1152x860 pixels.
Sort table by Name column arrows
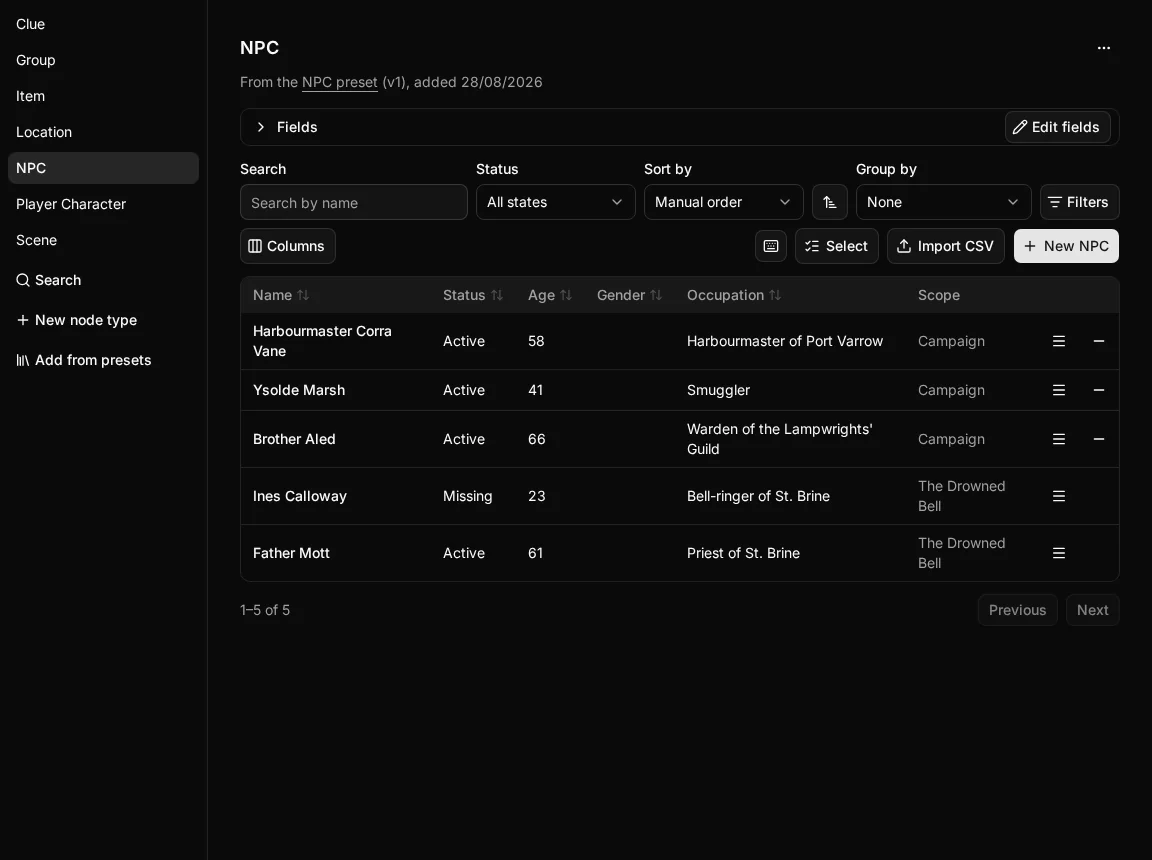pos(303,295)
